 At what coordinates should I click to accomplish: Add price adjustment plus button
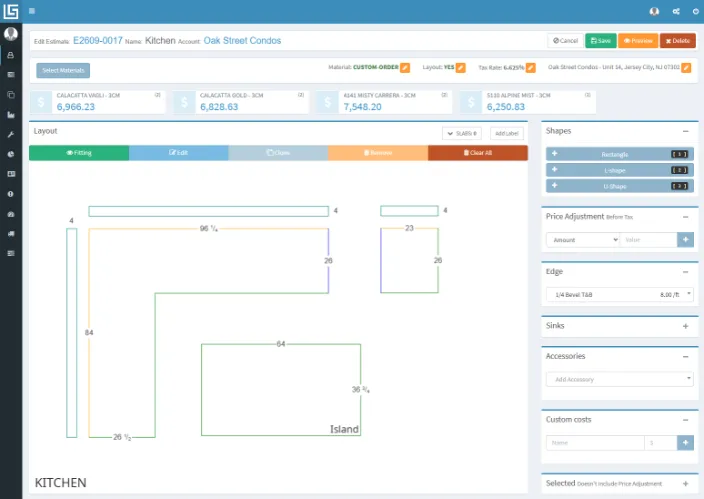pos(685,240)
